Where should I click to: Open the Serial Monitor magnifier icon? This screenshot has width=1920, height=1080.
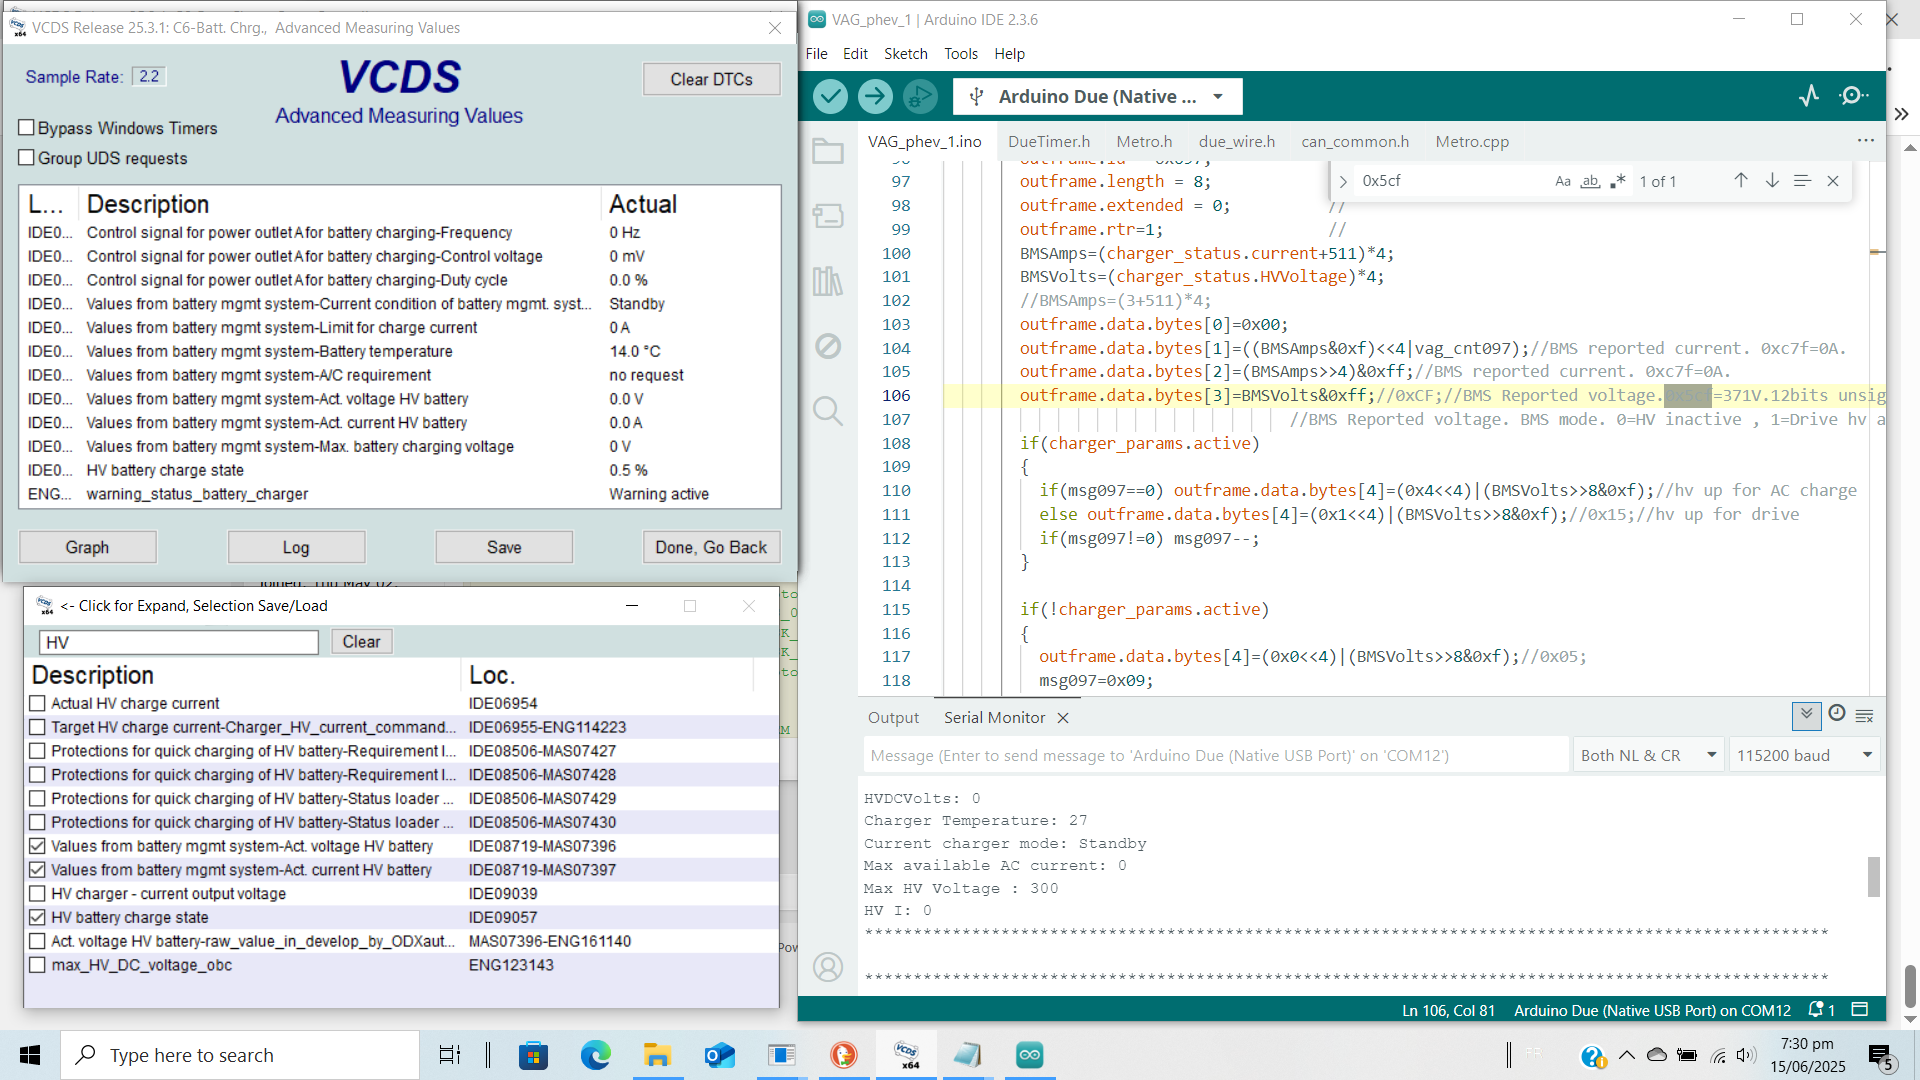(1853, 96)
